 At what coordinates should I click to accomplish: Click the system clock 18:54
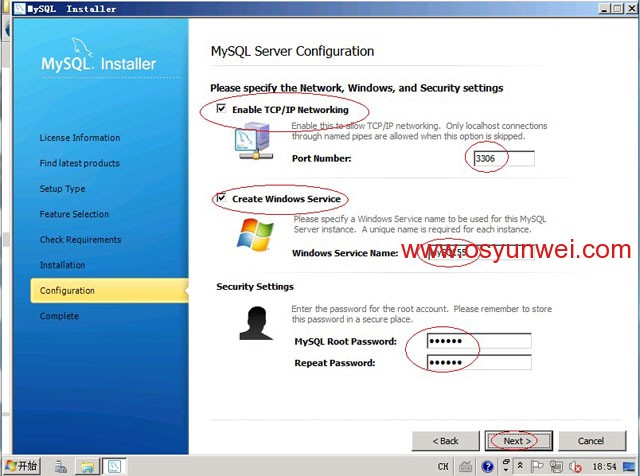tap(604, 466)
